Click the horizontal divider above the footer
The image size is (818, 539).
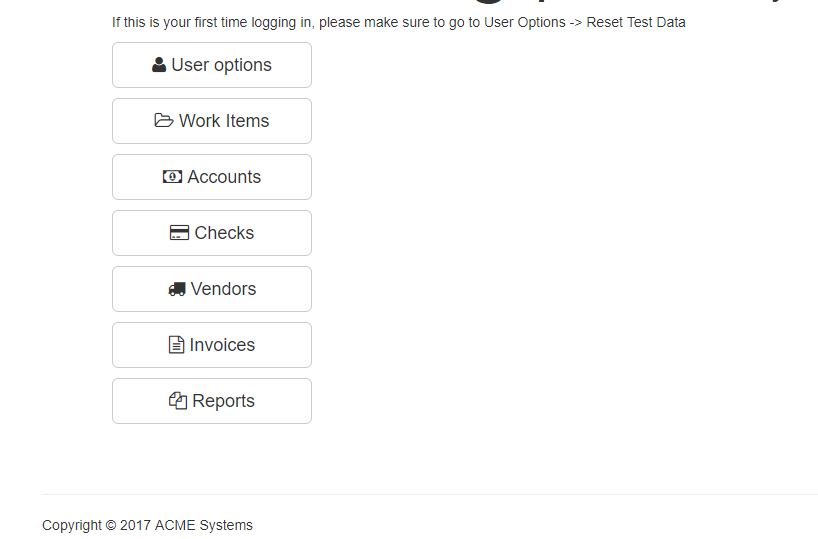coord(430,494)
